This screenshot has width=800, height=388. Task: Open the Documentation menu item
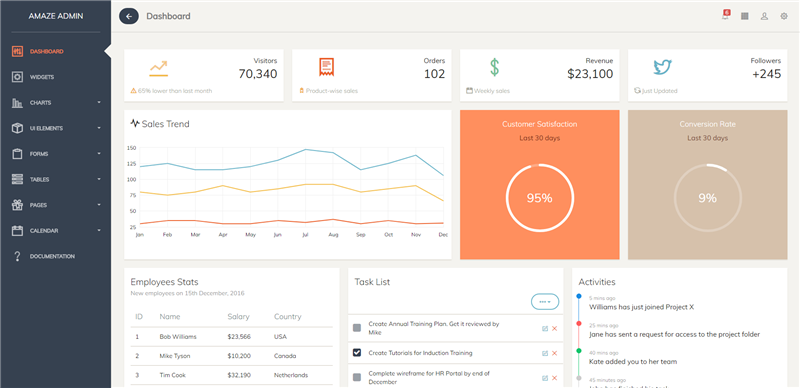(56, 256)
